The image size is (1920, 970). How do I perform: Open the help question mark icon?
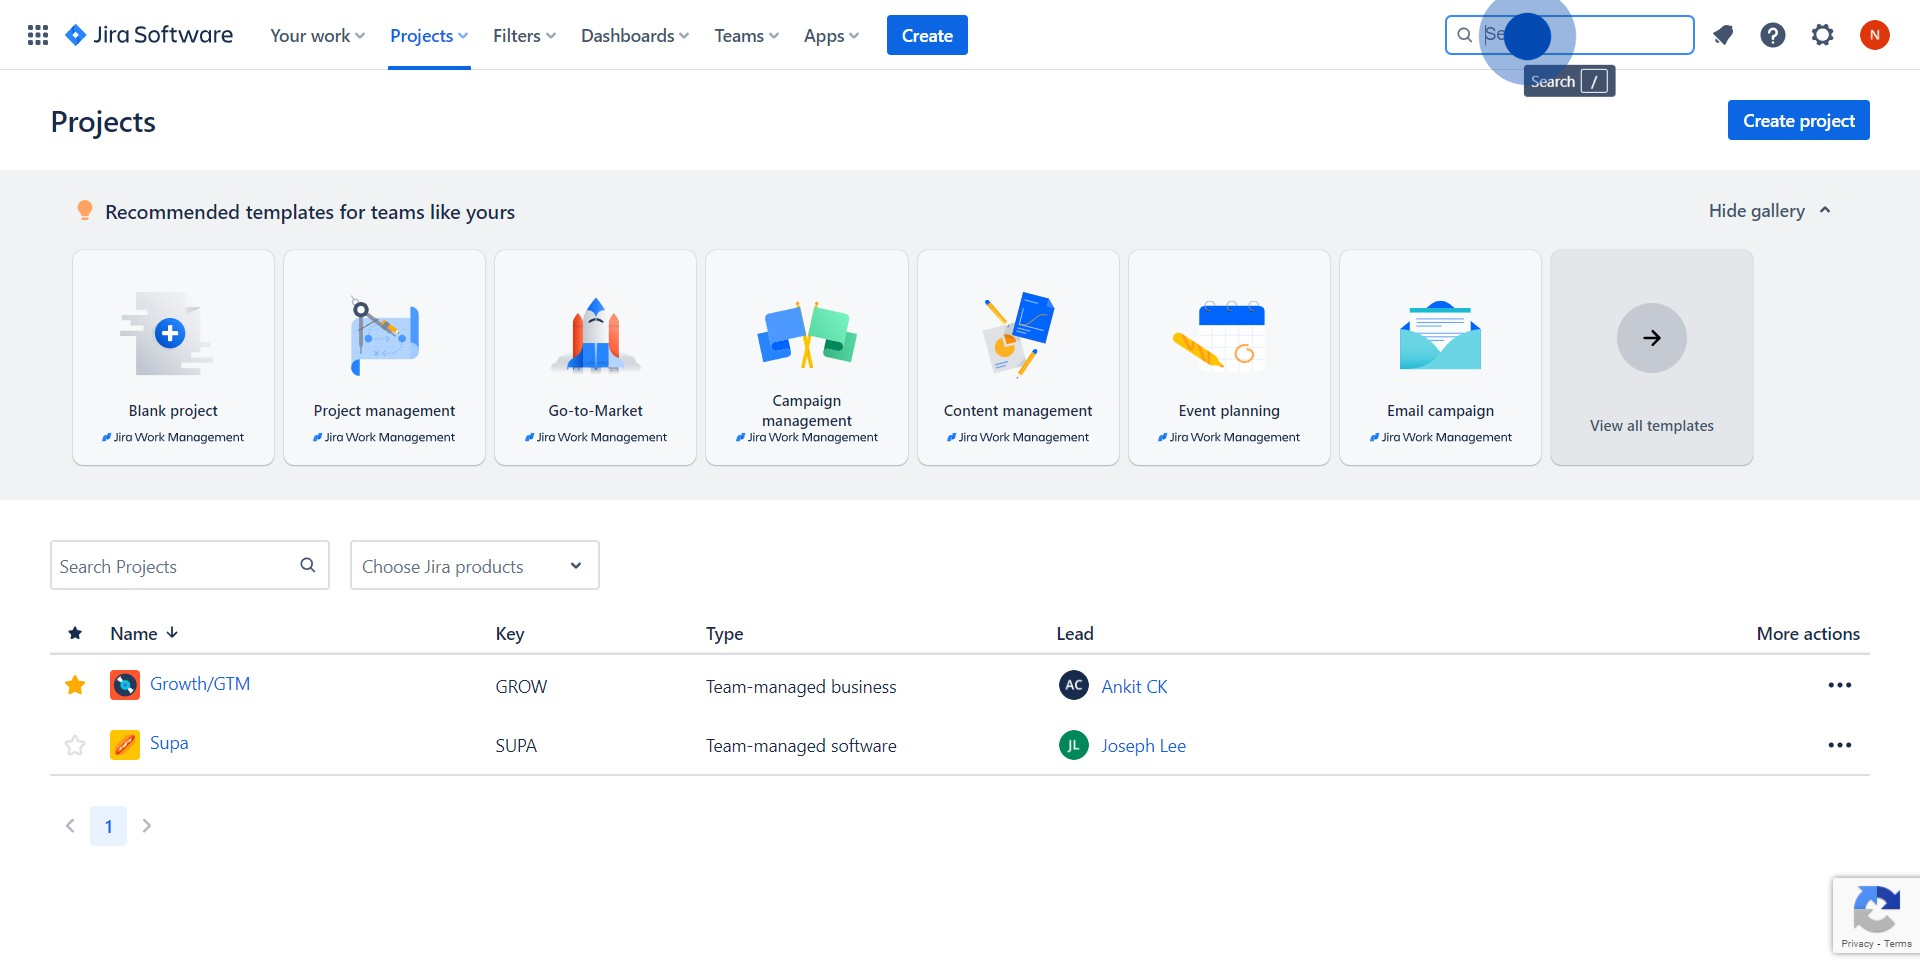tap(1773, 35)
